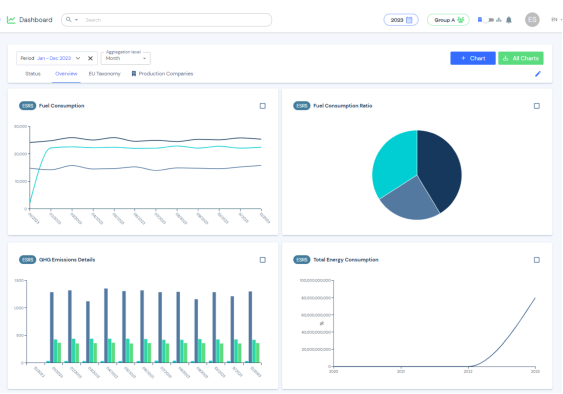Screen dimensions: 563x394
Task: Click the blue + Chart button
Action: [x=473, y=58]
